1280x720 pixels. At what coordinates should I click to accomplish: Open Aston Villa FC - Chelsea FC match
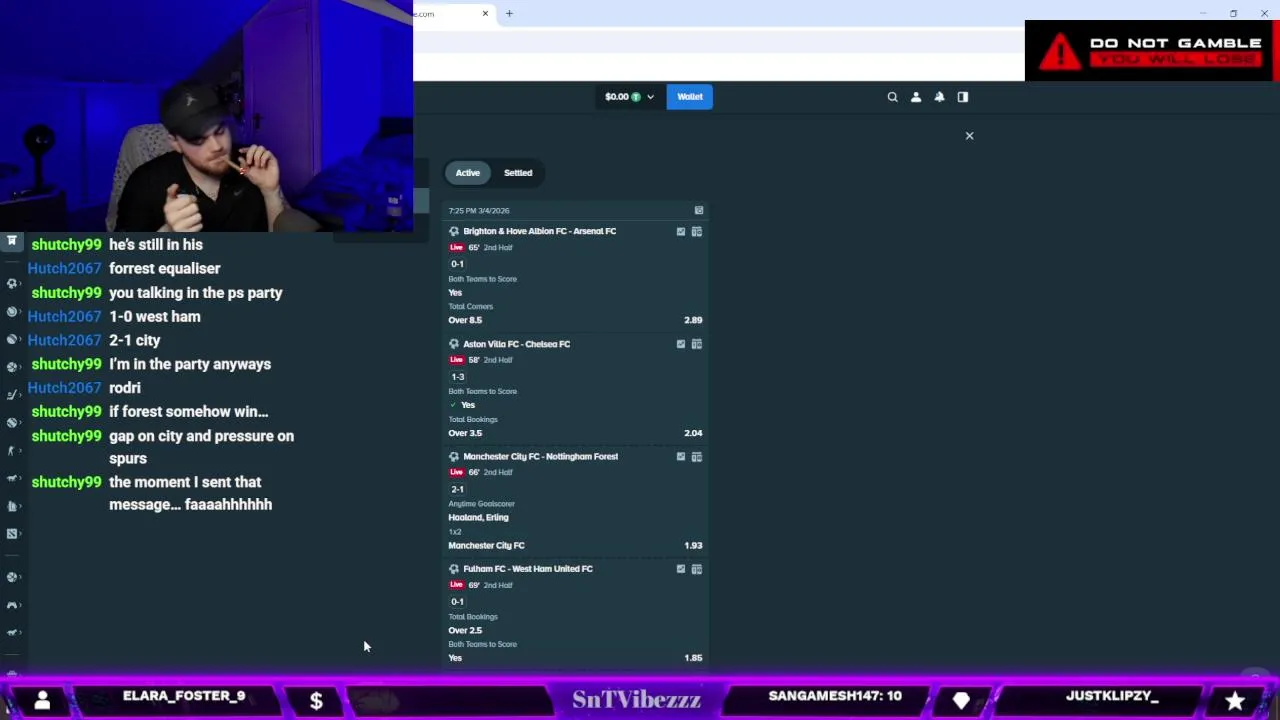coord(517,344)
